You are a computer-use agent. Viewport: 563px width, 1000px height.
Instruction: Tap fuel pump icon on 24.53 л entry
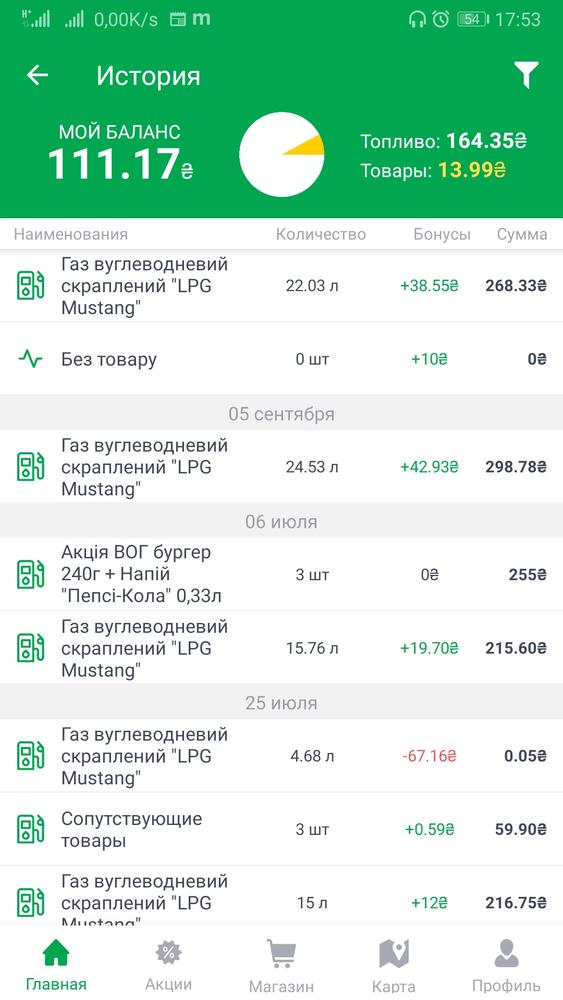[x=30, y=466]
